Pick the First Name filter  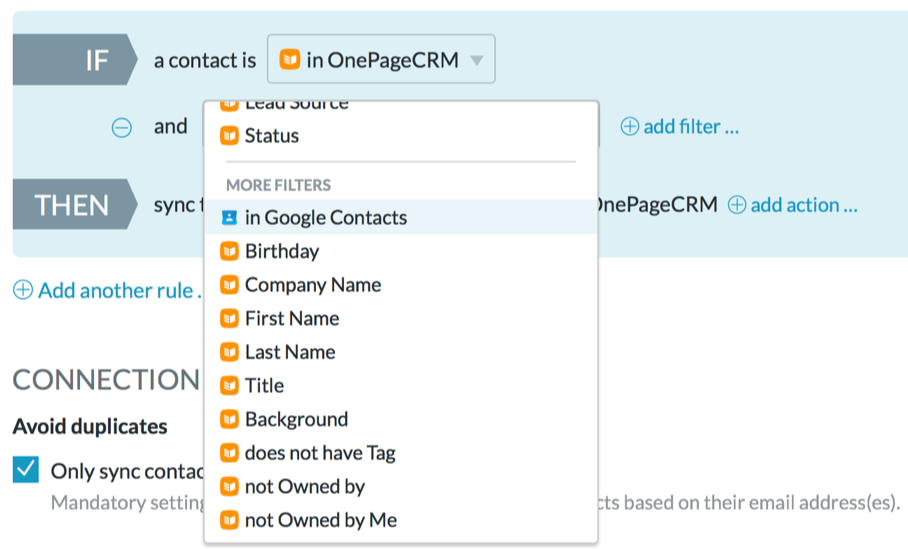point(291,318)
